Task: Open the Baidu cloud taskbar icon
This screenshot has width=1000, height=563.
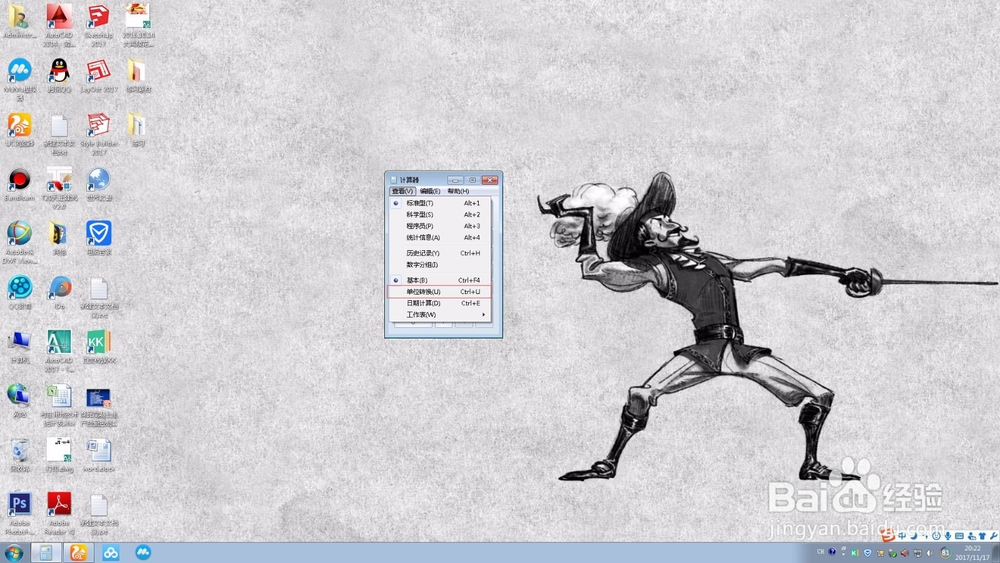Action: [x=111, y=553]
